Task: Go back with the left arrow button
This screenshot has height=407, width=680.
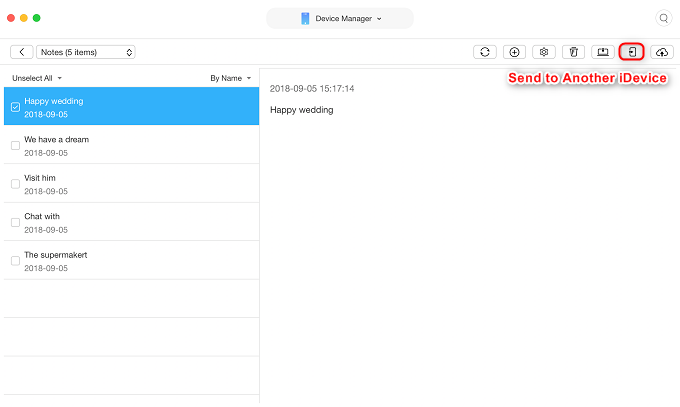Action: click(x=22, y=52)
